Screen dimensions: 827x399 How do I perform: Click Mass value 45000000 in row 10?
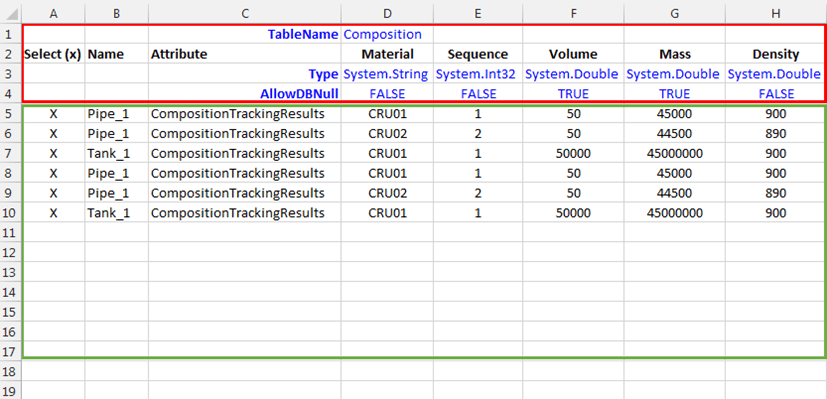pyautogui.click(x=675, y=213)
